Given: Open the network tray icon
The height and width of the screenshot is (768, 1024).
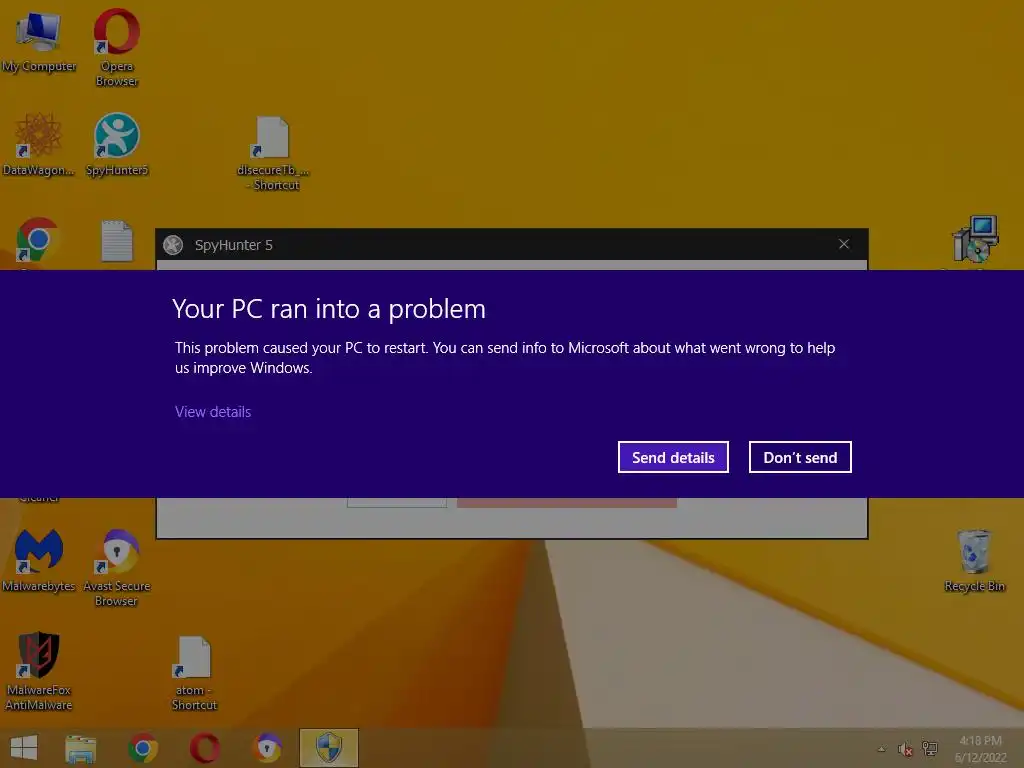Looking at the screenshot, I should point(929,748).
